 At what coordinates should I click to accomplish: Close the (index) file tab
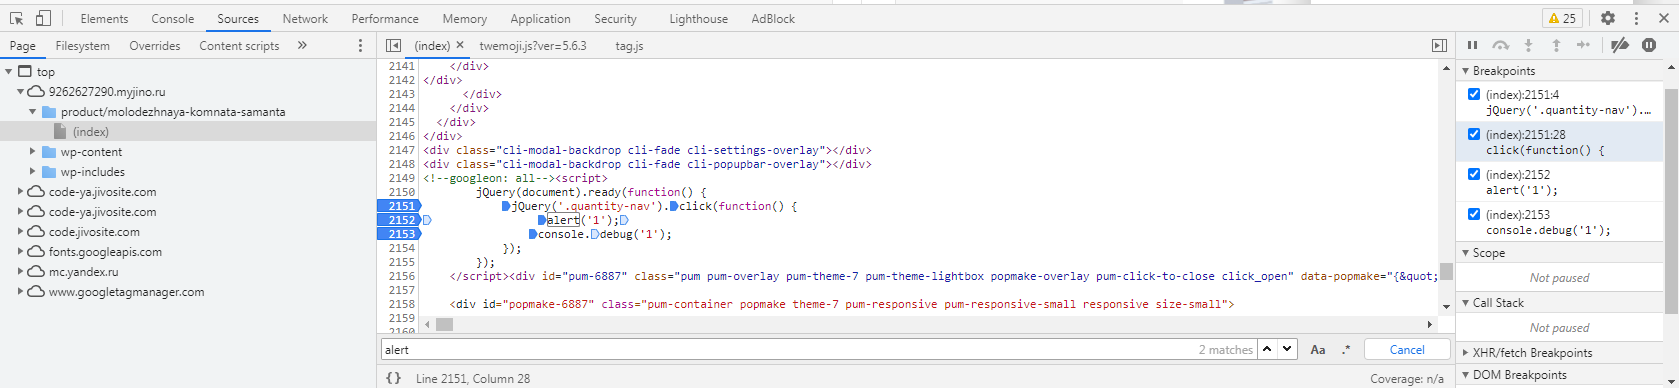460,45
